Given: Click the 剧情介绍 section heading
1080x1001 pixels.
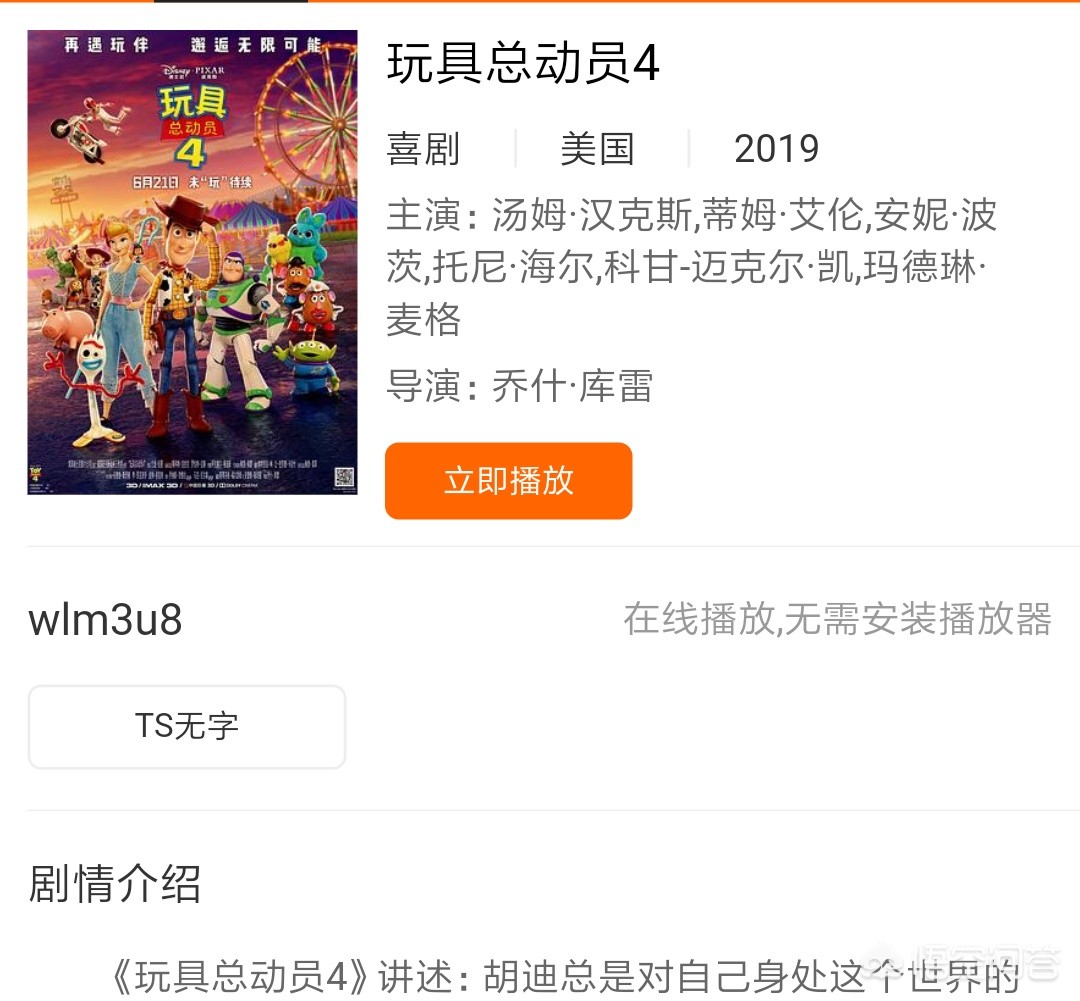Looking at the screenshot, I should [x=114, y=883].
